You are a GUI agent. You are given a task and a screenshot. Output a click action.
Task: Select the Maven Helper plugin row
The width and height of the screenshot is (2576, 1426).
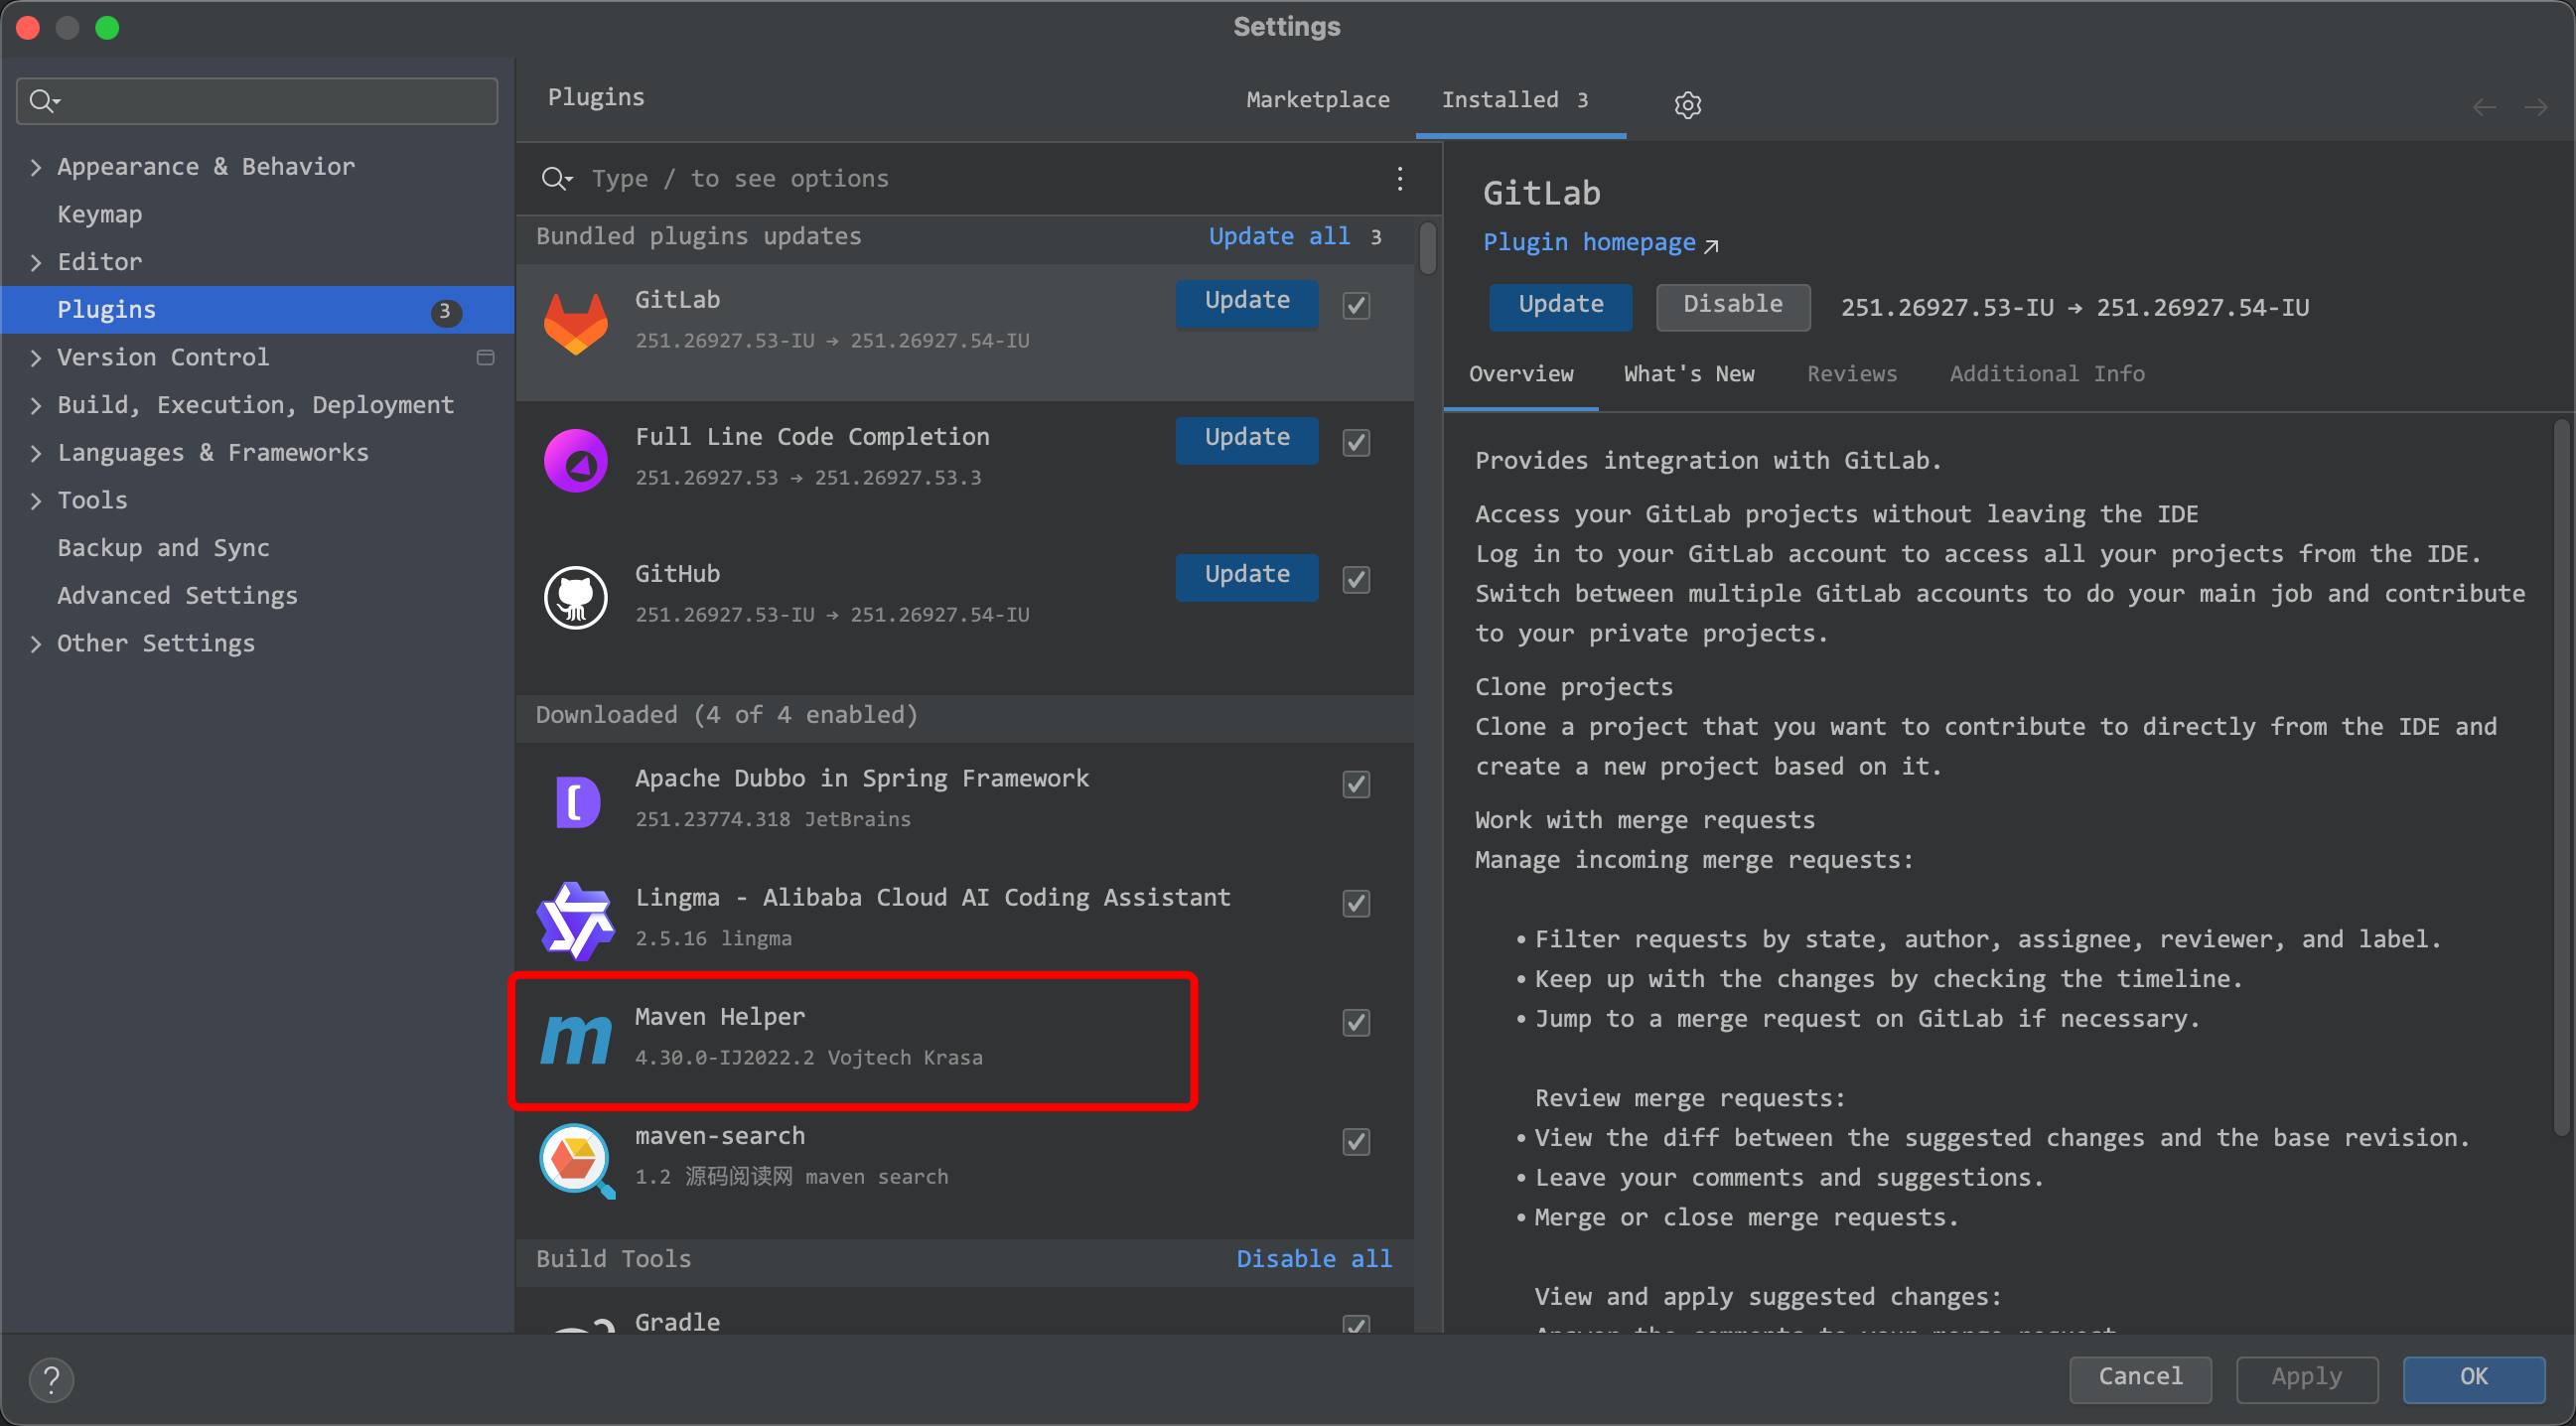click(964, 1039)
